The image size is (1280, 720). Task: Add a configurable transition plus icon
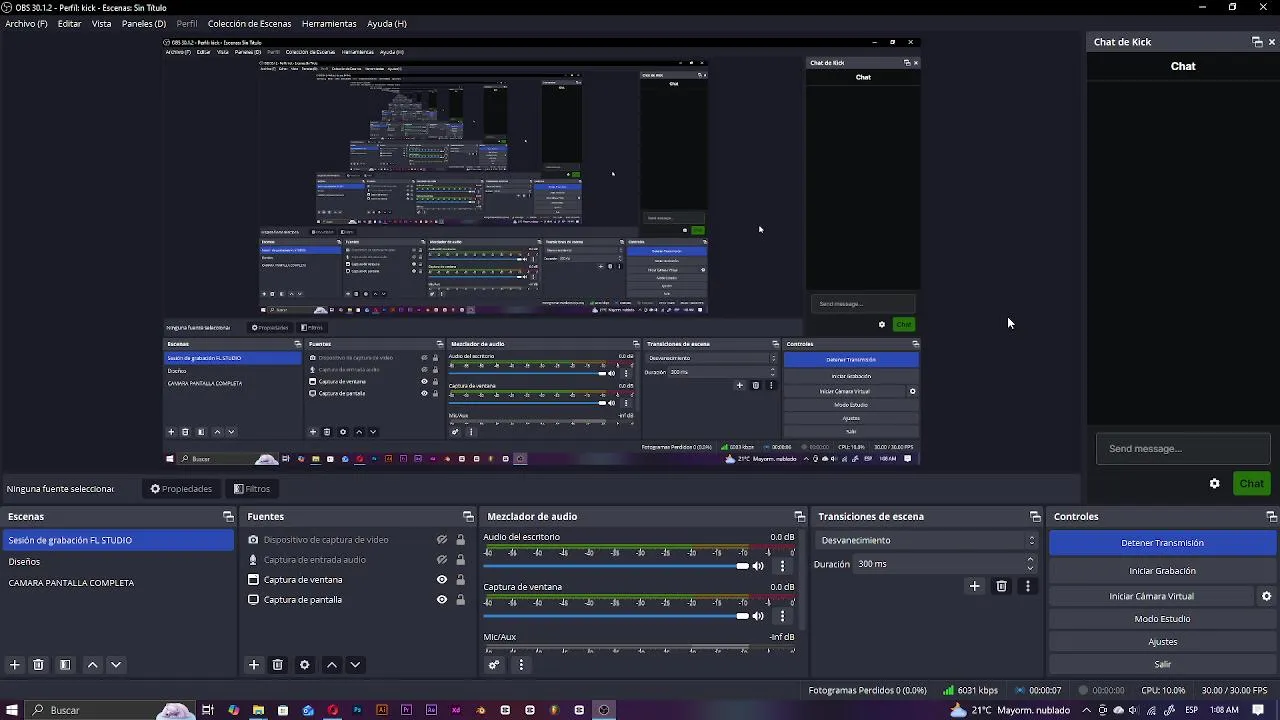[974, 586]
